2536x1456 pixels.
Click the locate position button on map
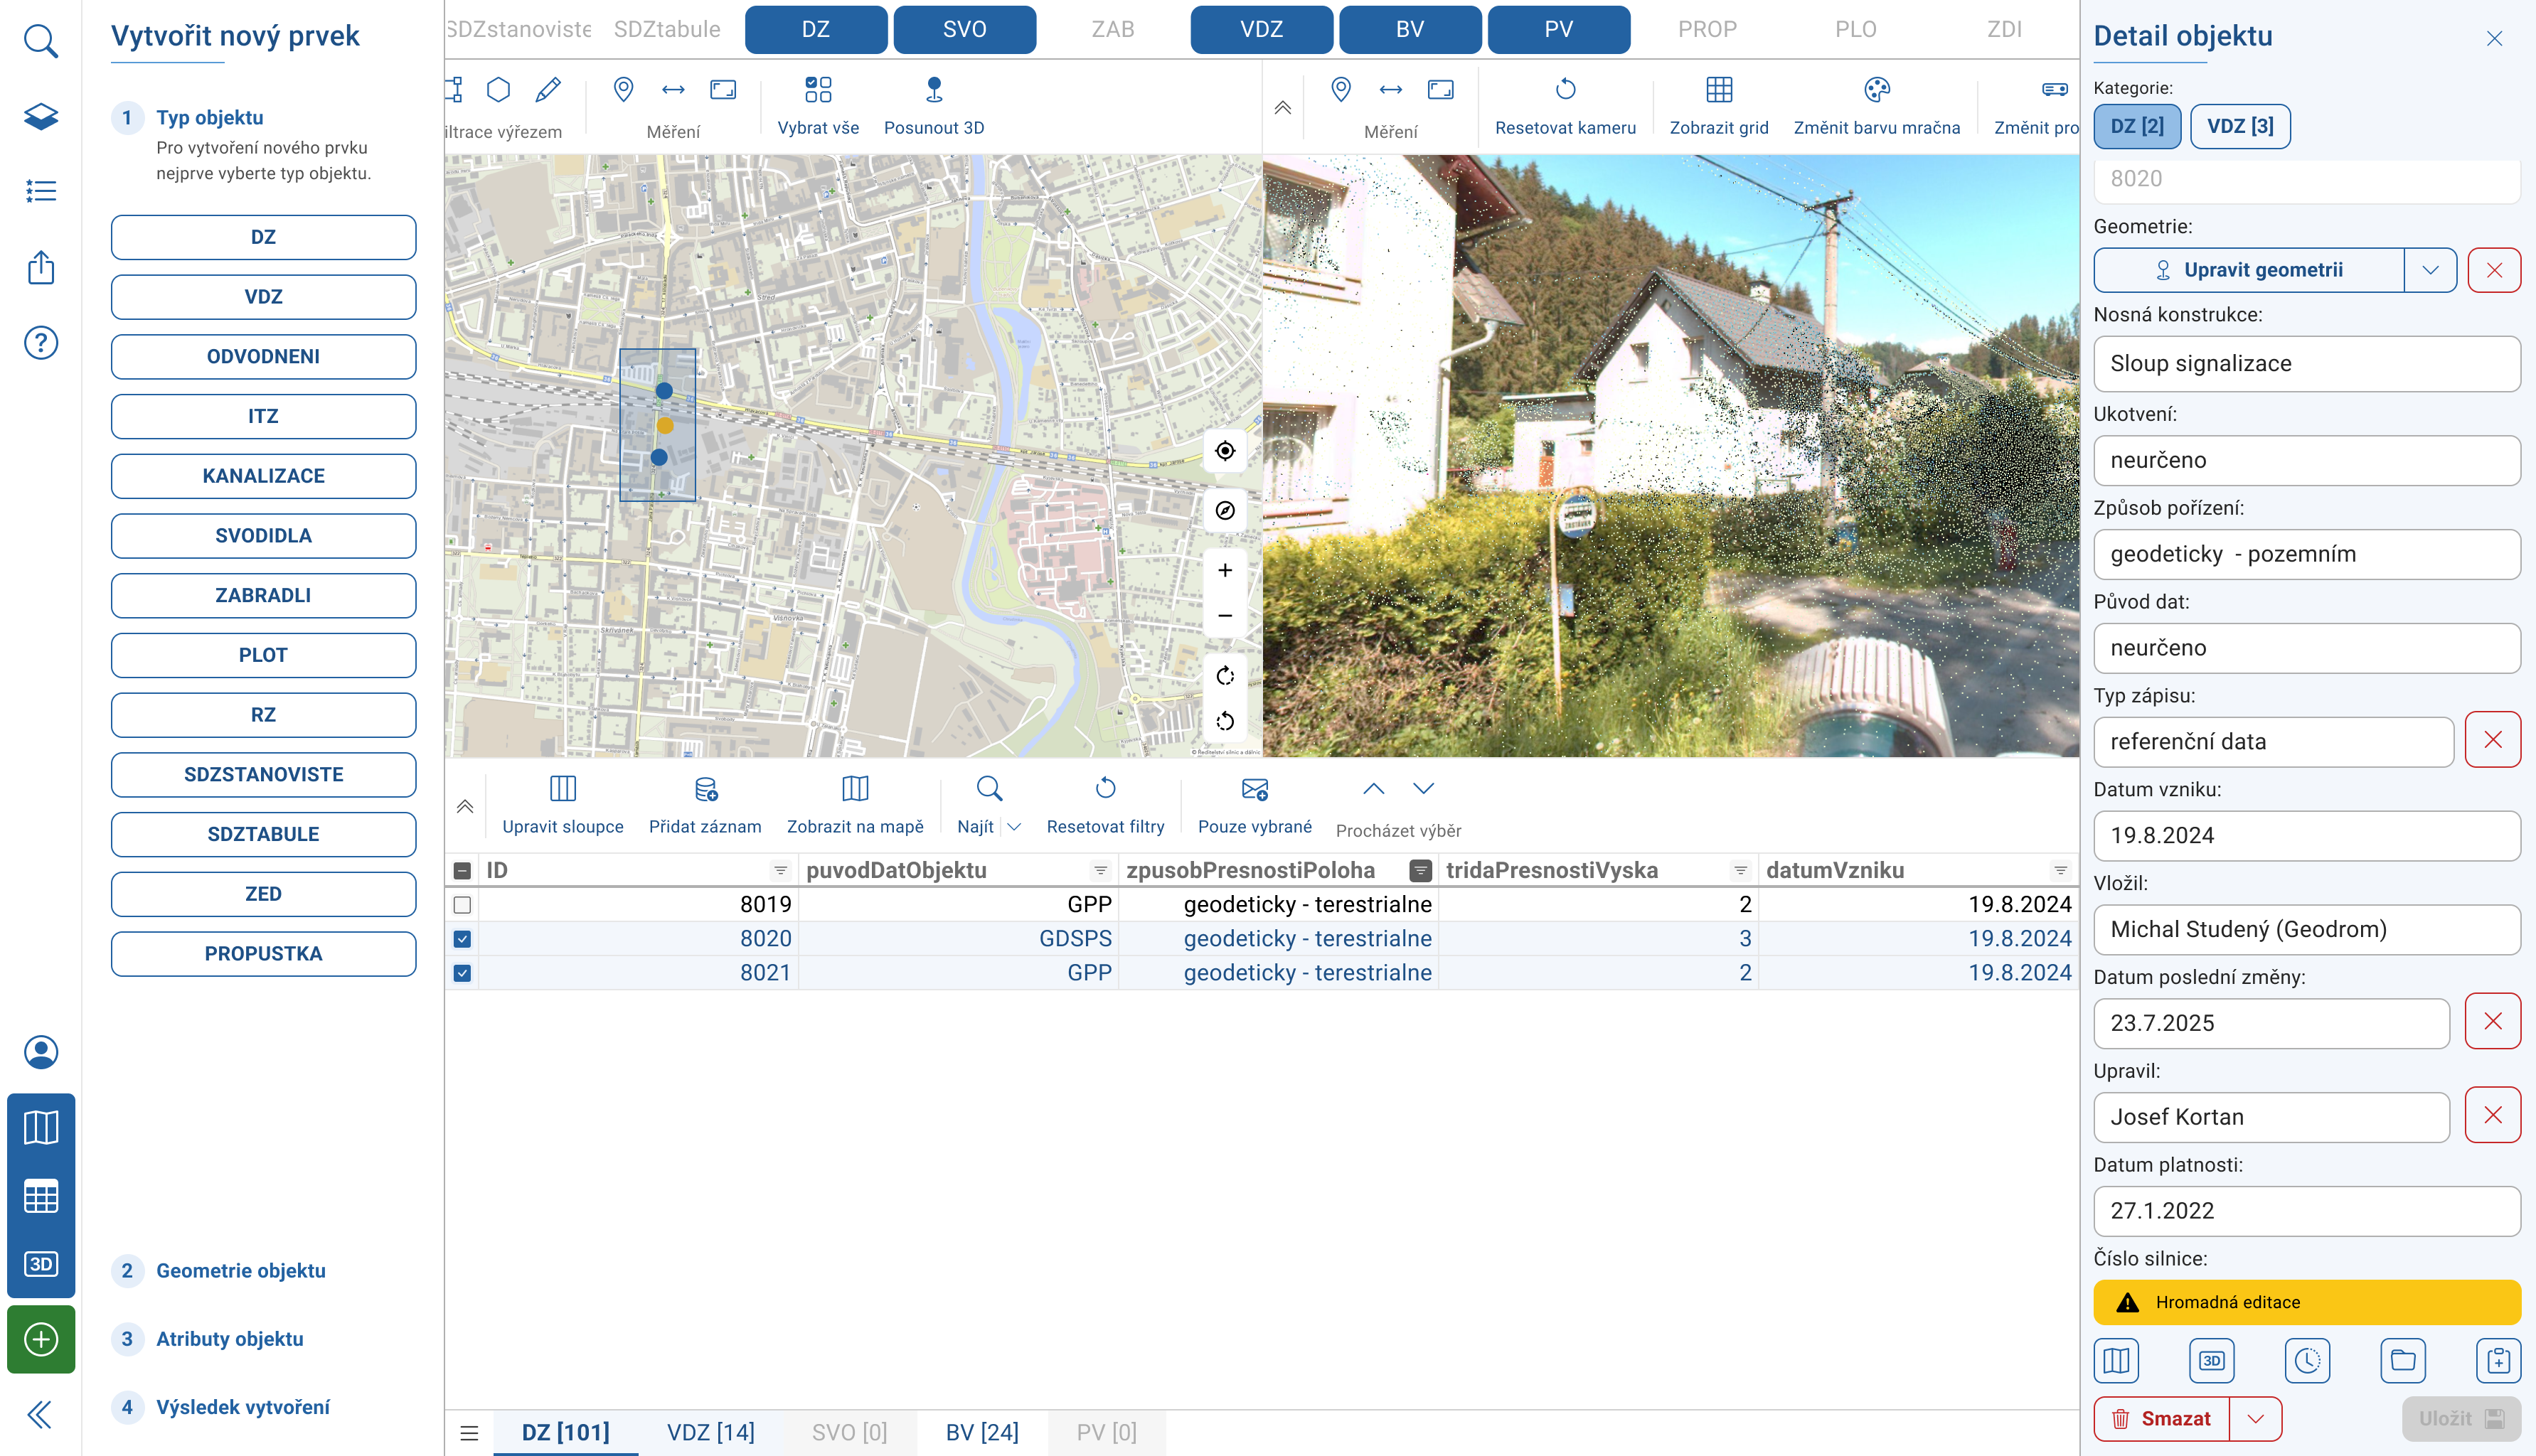pyautogui.click(x=1224, y=451)
